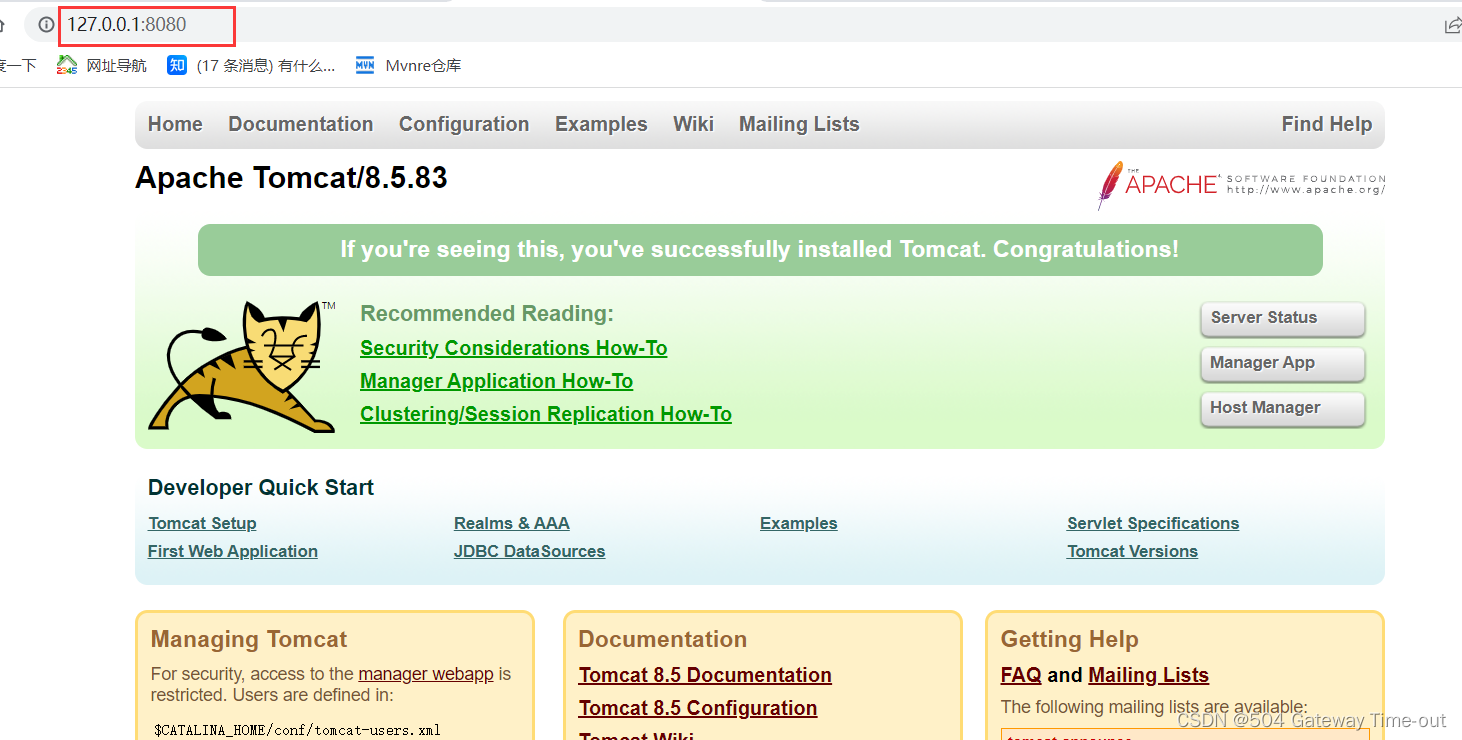The width and height of the screenshot is (1462, 740).
Task: Click the Apache Software Foundation feather logo
Action: [x=1240, y=185]
